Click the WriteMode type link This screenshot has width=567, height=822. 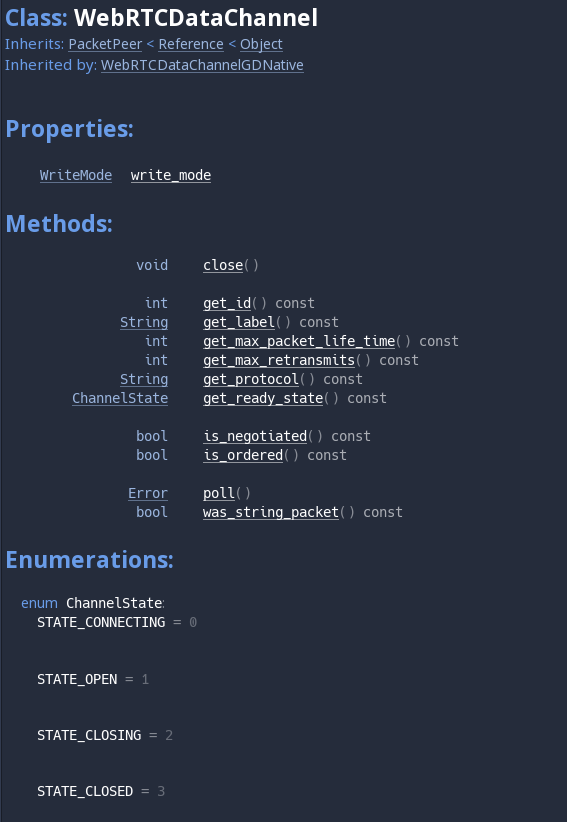(x=76, y=175)
